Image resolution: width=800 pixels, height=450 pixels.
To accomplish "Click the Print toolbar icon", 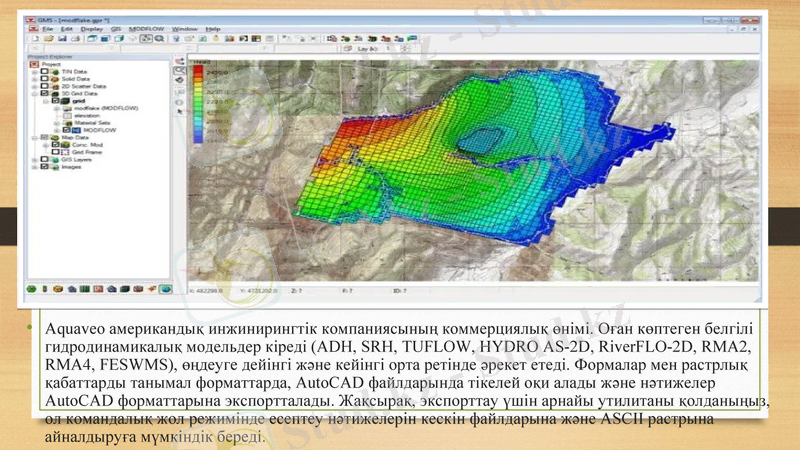I will (76, 39).
